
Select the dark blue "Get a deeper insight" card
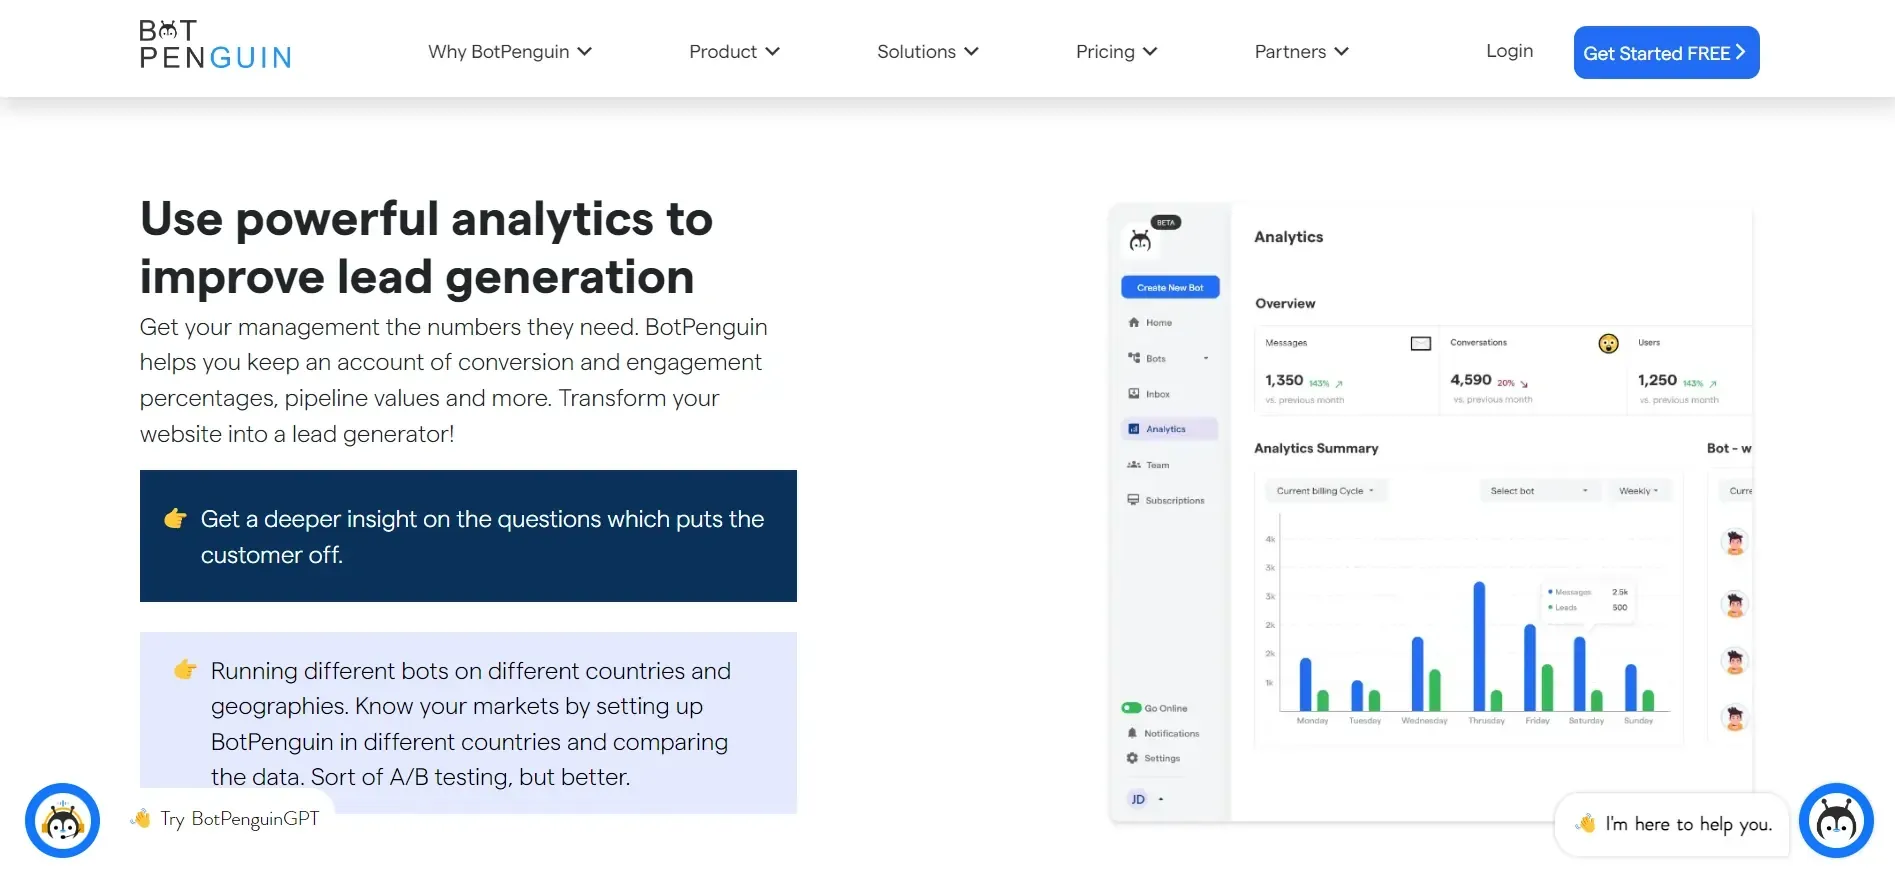[x=468, y=536]
